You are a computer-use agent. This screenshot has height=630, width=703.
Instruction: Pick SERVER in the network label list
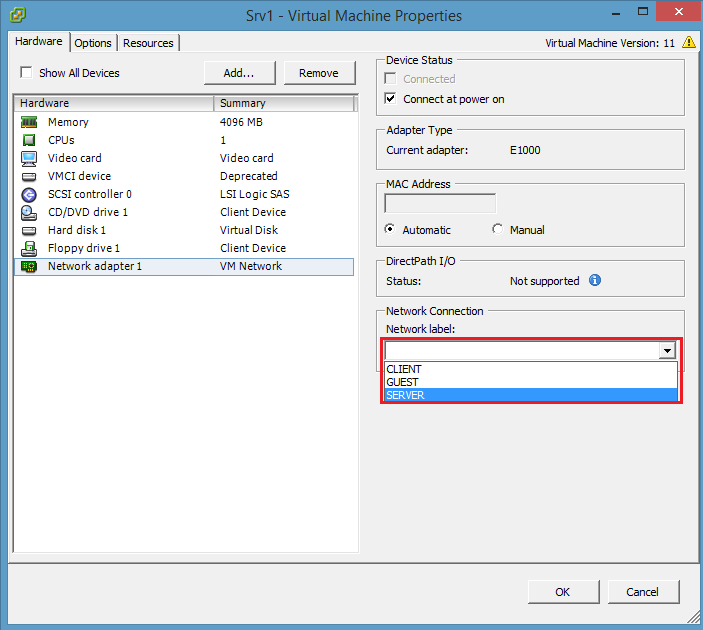531,395
